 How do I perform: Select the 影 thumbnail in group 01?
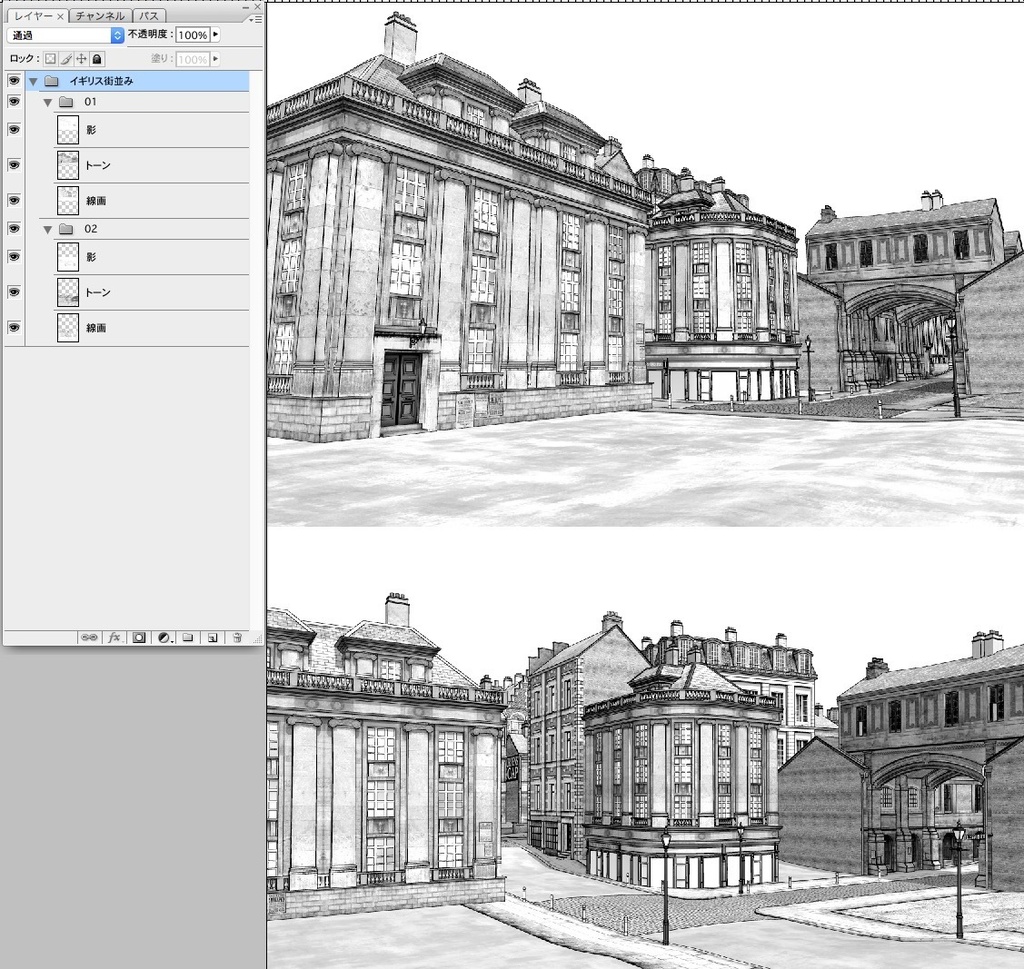68,130
